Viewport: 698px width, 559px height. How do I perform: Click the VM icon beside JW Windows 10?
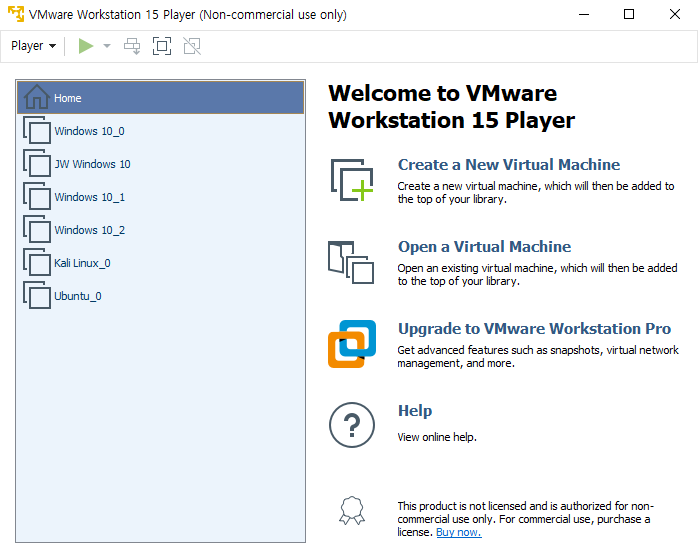[37, 163]
